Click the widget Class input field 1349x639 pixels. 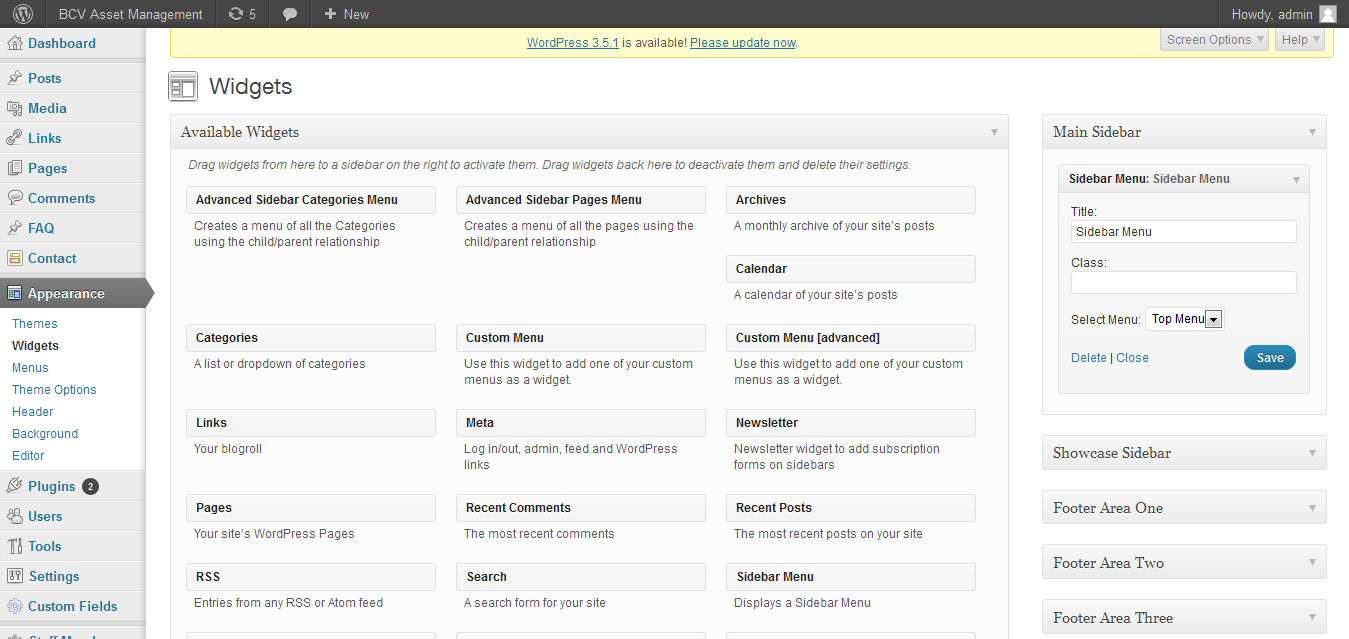tap(1184, 283)
